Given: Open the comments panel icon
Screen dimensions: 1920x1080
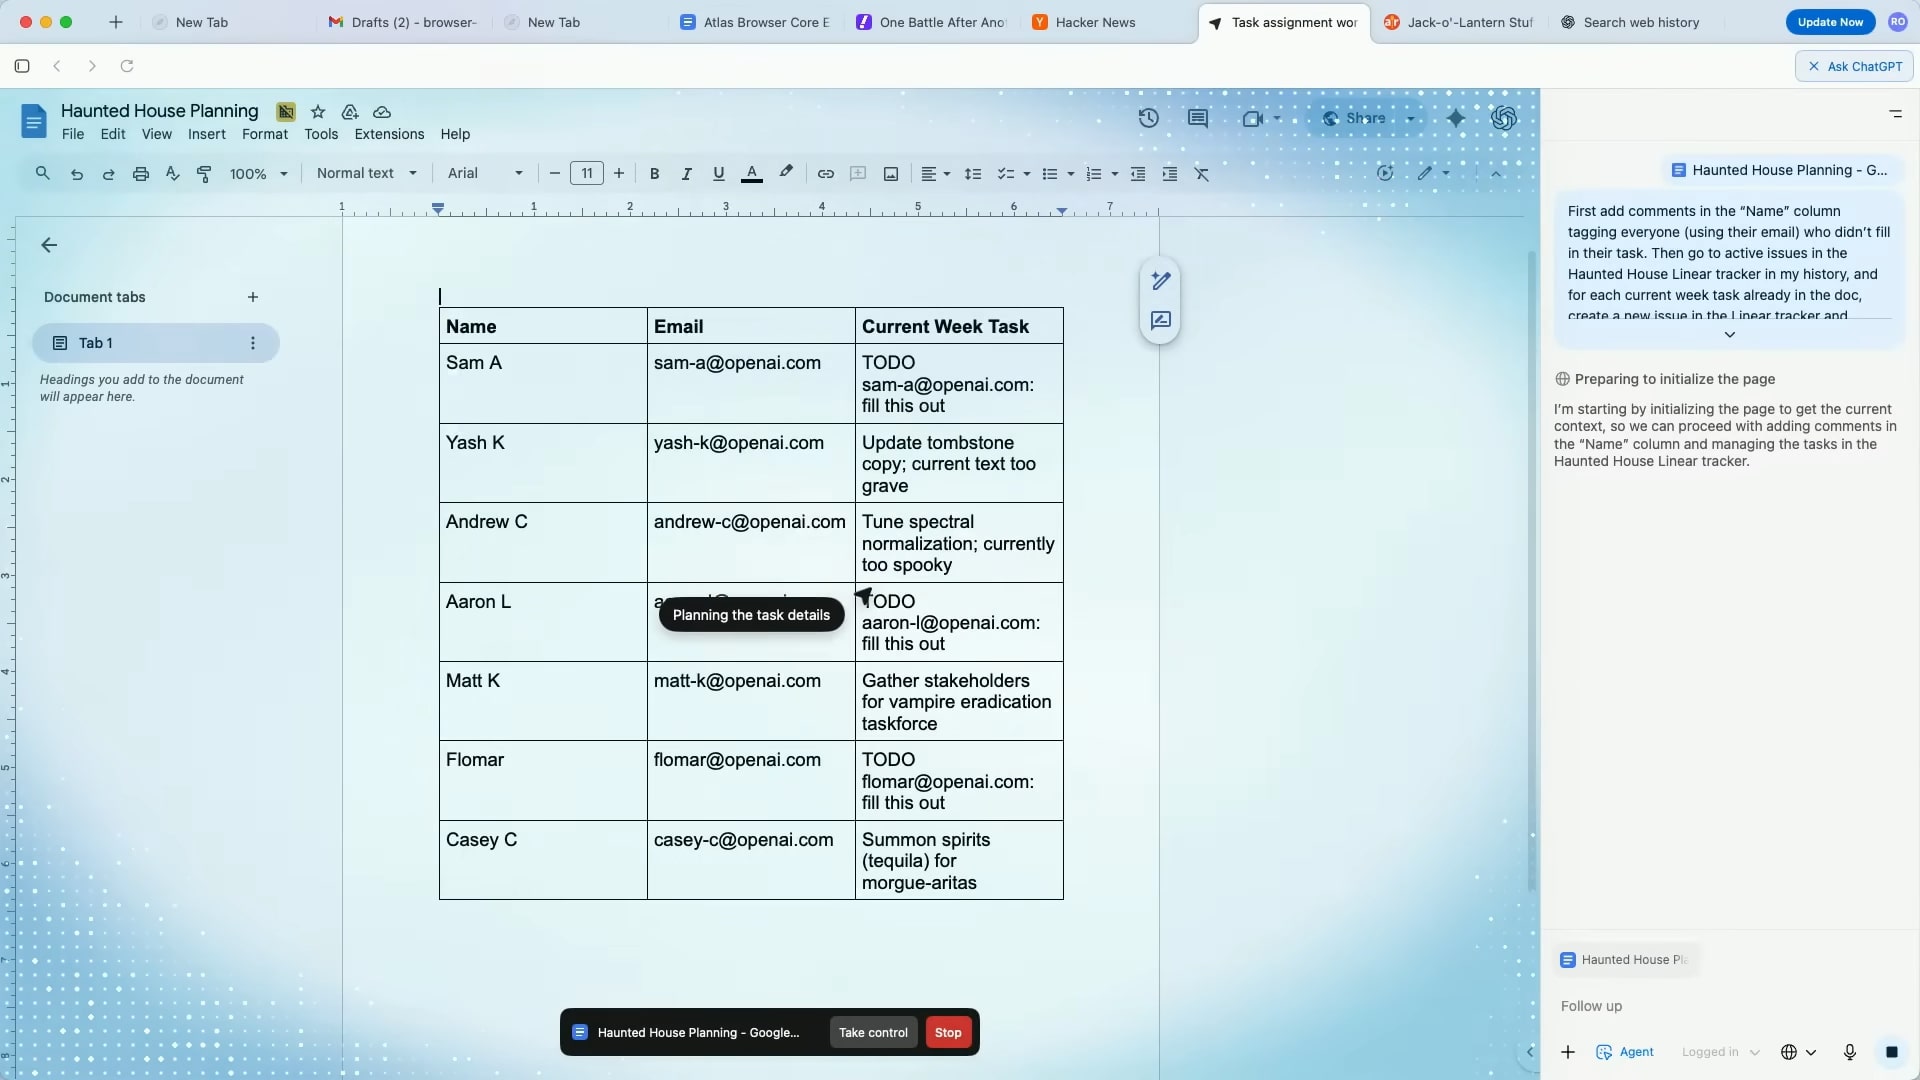Looking at the screenshot, I should click(1197, 118).
